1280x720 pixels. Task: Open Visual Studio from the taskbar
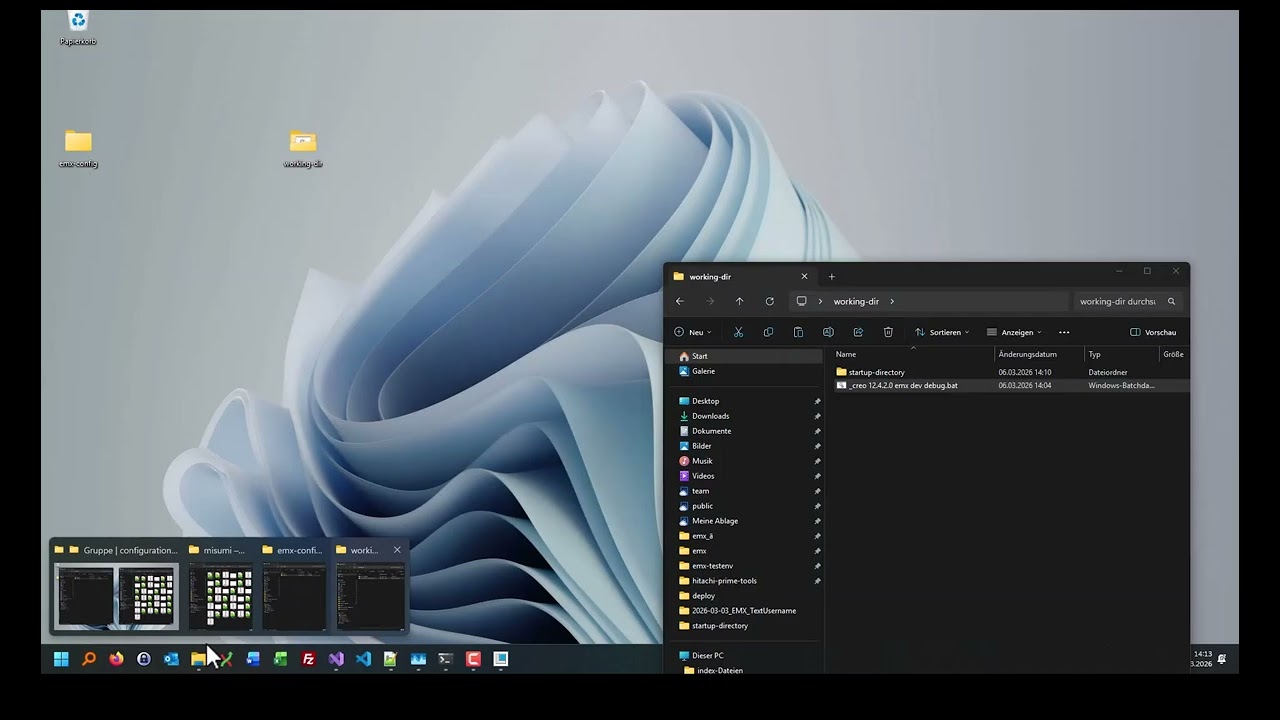pyautogui.click(x=336, y=659)
